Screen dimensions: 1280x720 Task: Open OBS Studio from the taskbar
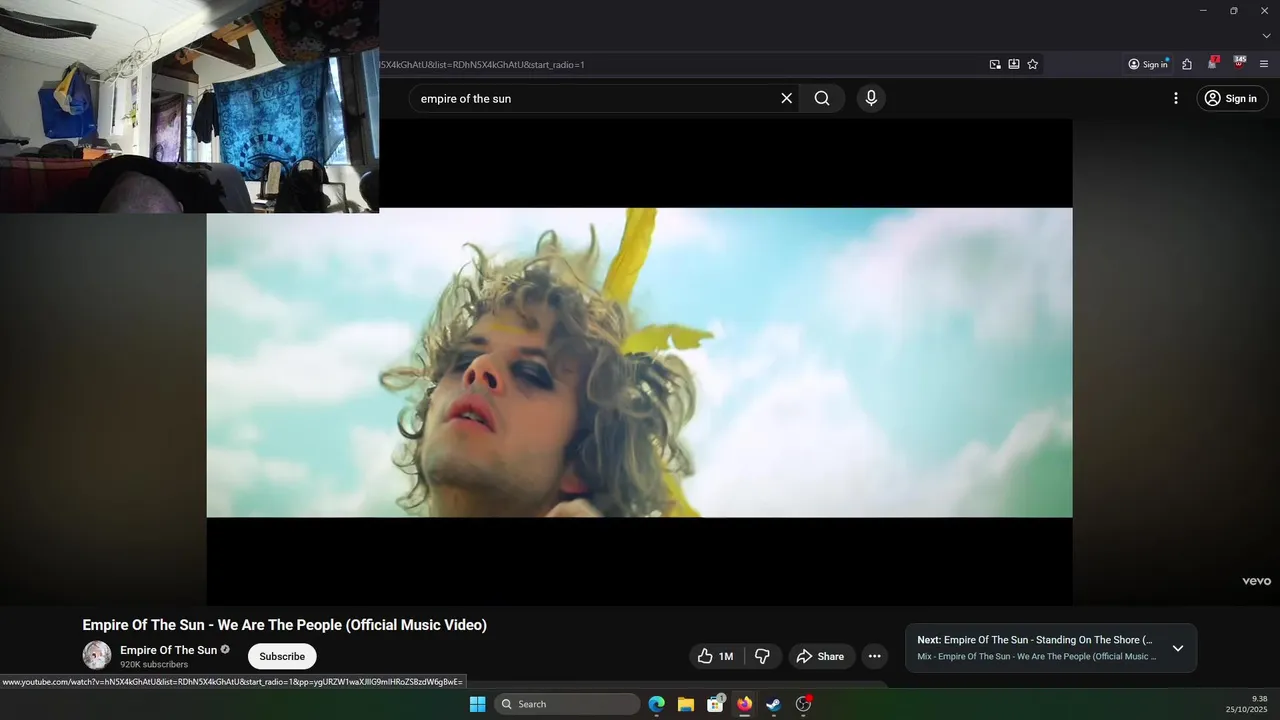tap(803, 704)
